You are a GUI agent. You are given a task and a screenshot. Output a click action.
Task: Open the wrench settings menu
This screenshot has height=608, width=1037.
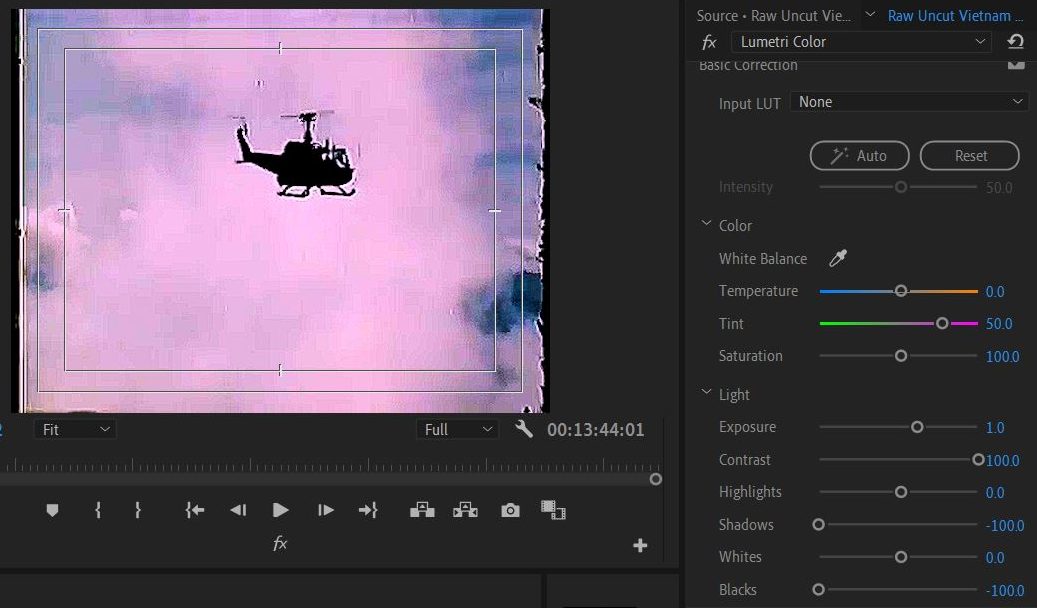tap(524, 429)
